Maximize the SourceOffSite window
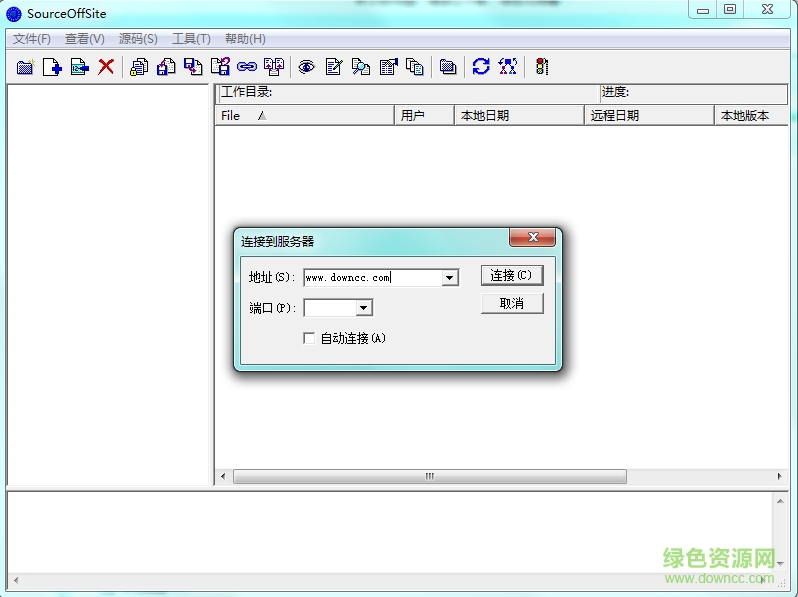The image size is (798, 597). coord(730,10)
